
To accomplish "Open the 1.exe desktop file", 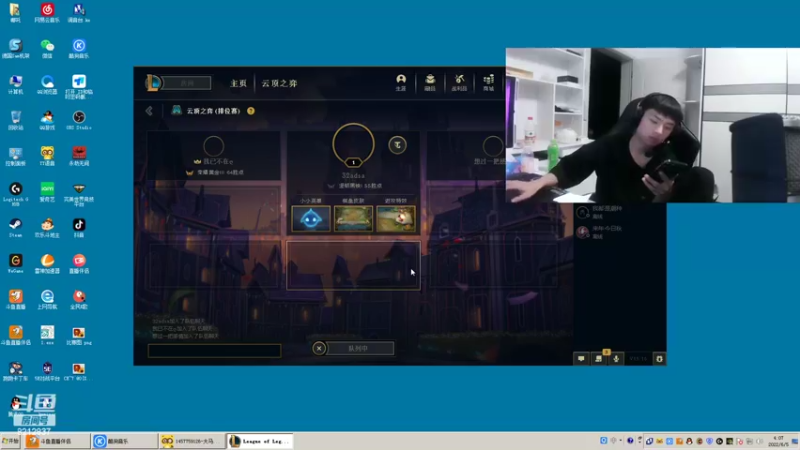I will [x=47, y=335].
